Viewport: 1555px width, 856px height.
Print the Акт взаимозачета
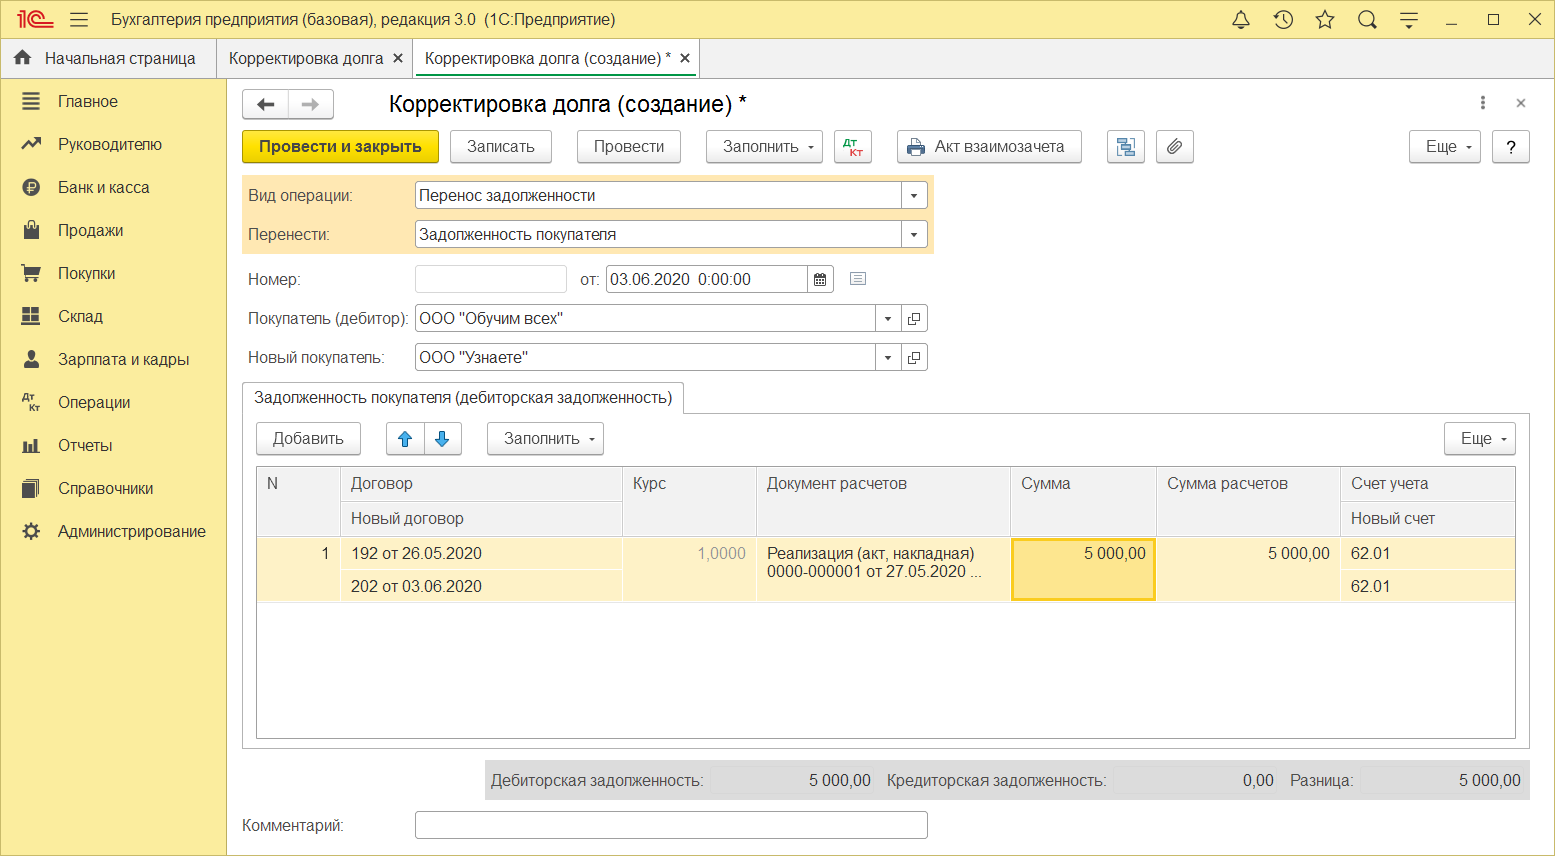tap(989, 147)
